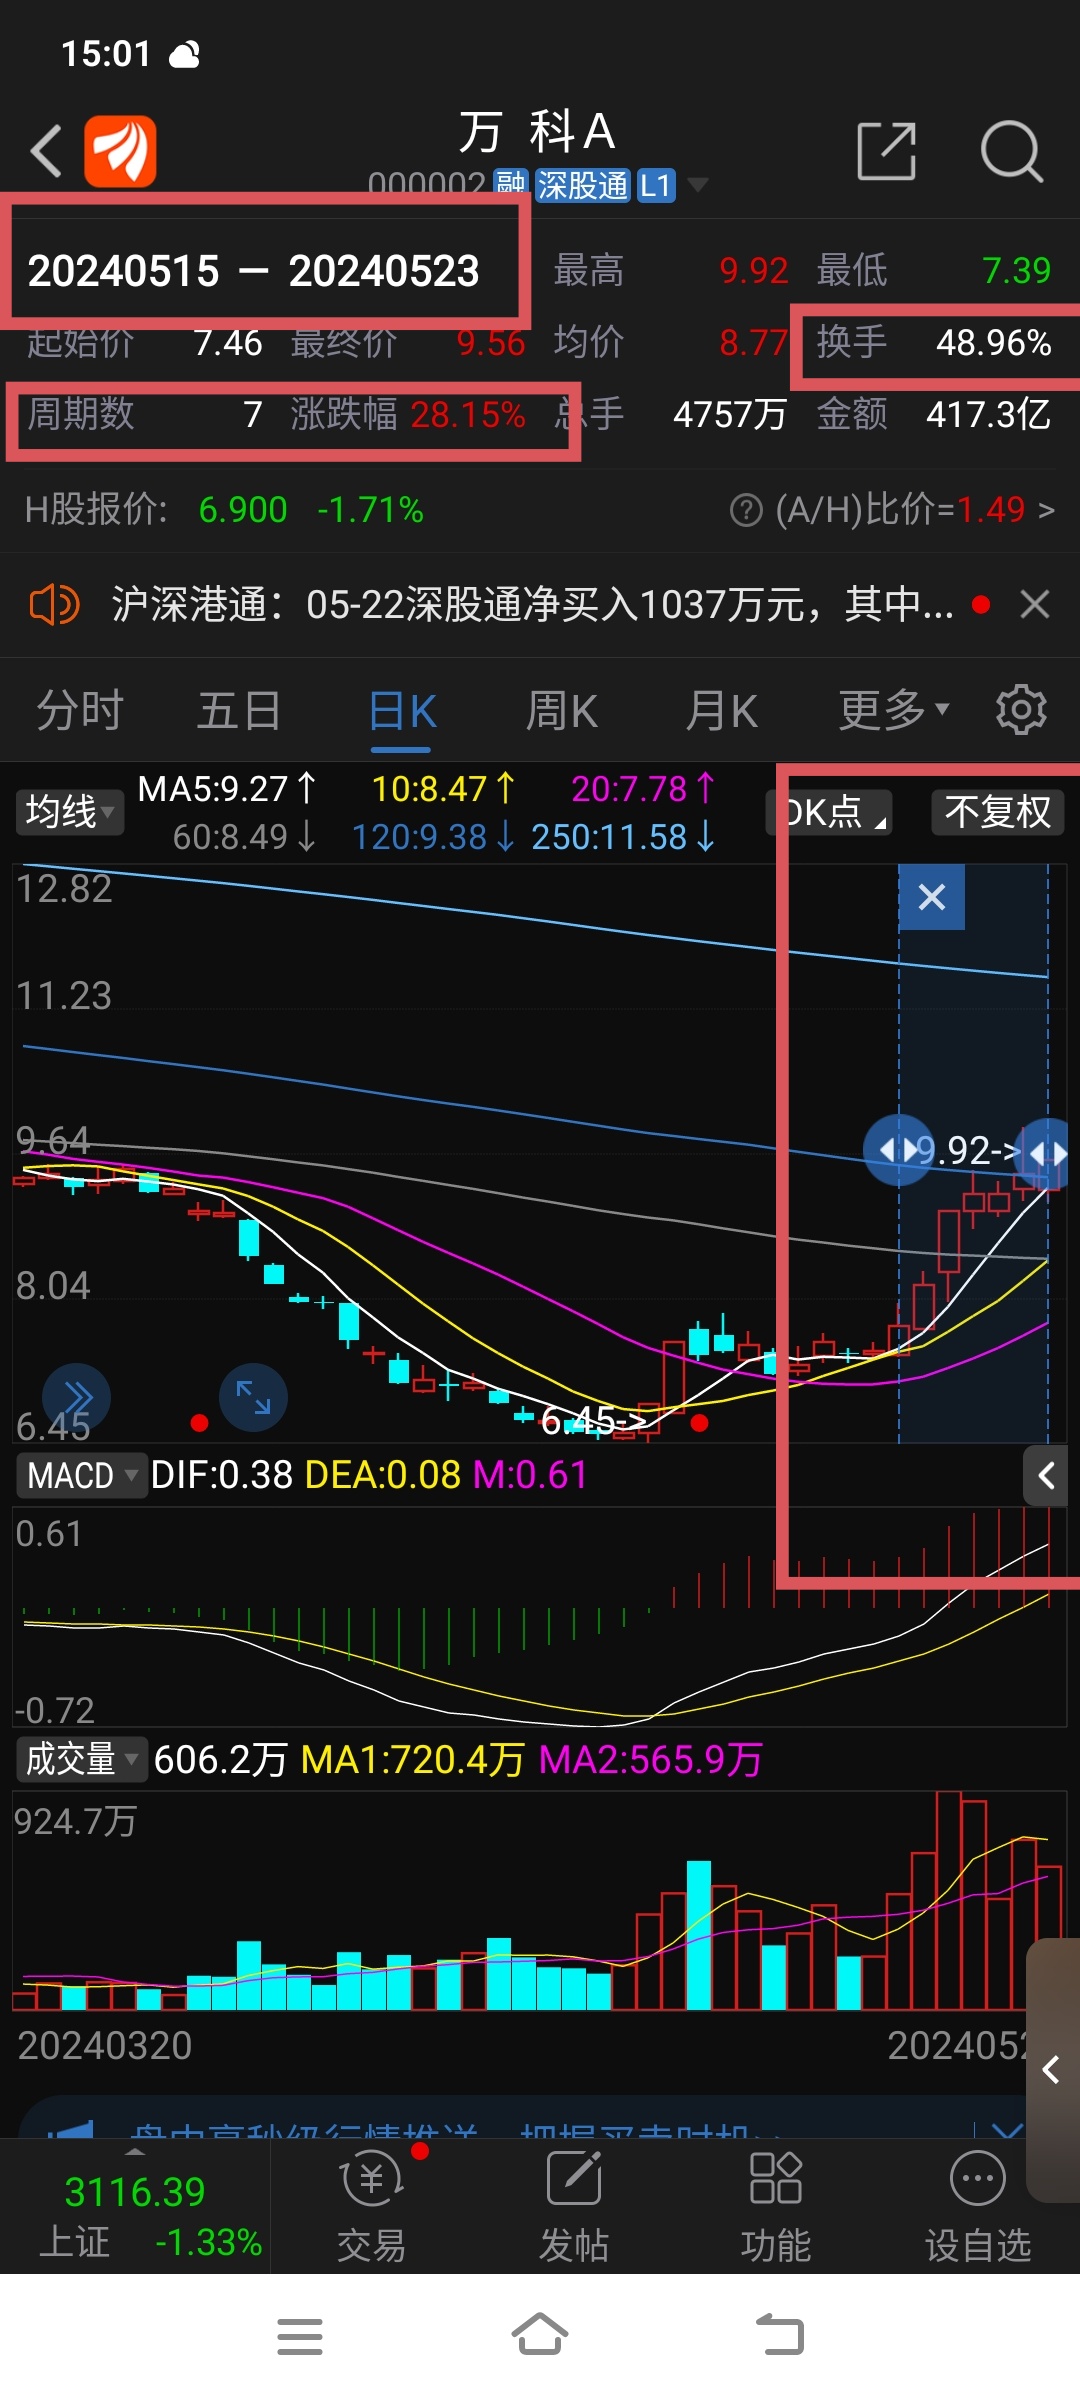Grab right range selection handle
This screenshot has height=2400, width=1080.
click(1048, 1153)
